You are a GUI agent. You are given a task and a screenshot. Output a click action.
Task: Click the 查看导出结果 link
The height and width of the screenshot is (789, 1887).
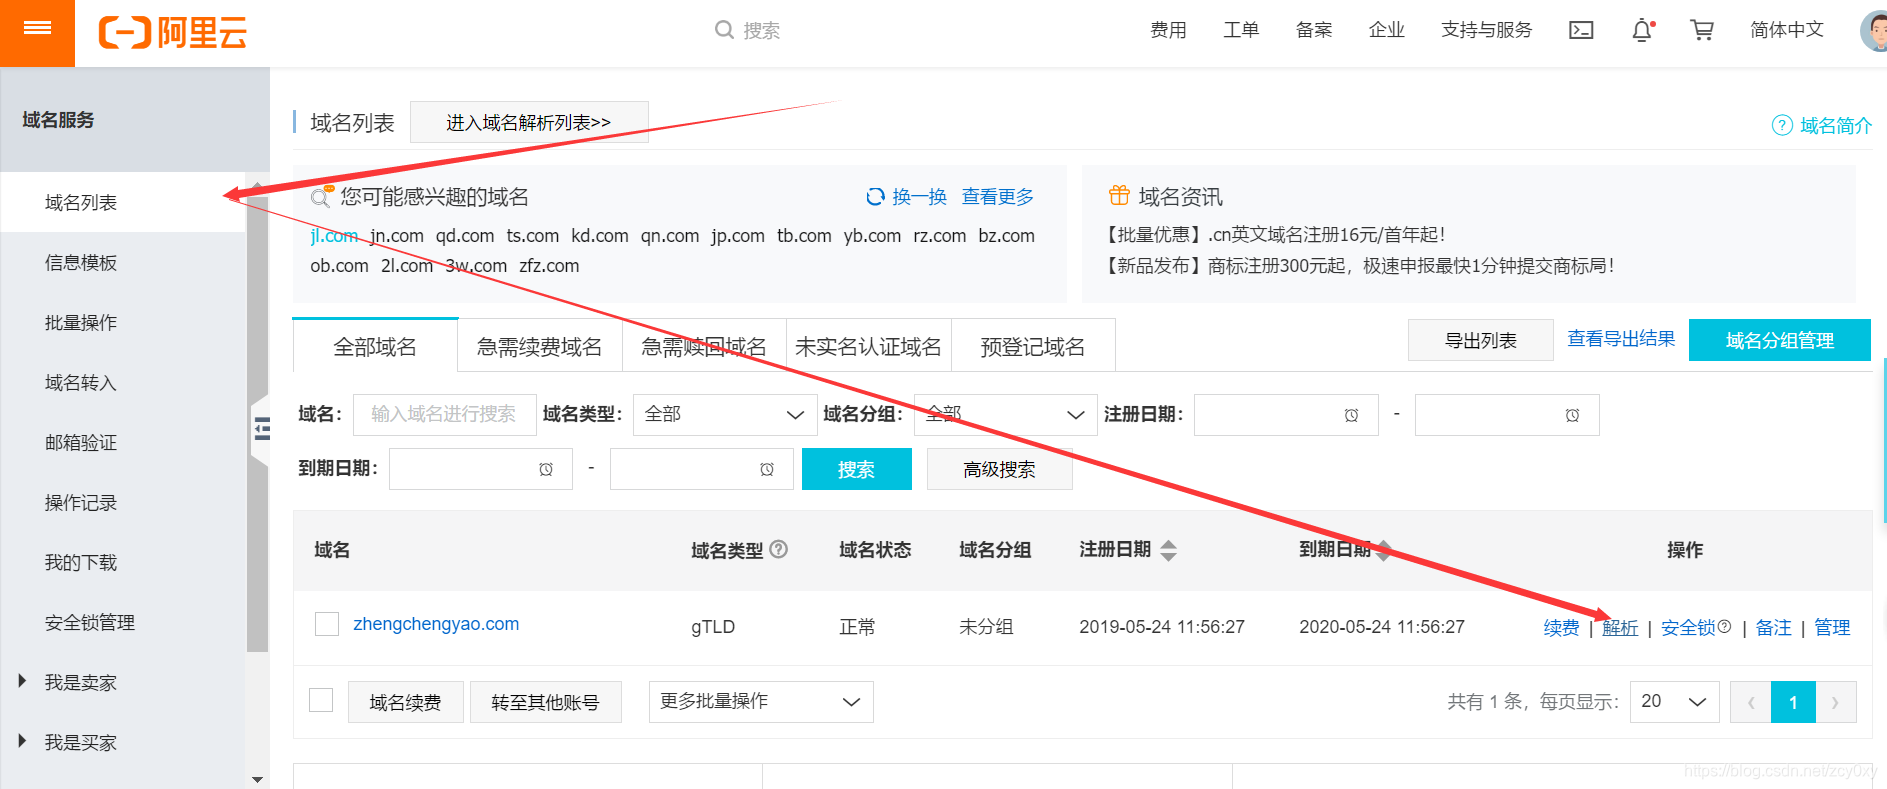1621,339
